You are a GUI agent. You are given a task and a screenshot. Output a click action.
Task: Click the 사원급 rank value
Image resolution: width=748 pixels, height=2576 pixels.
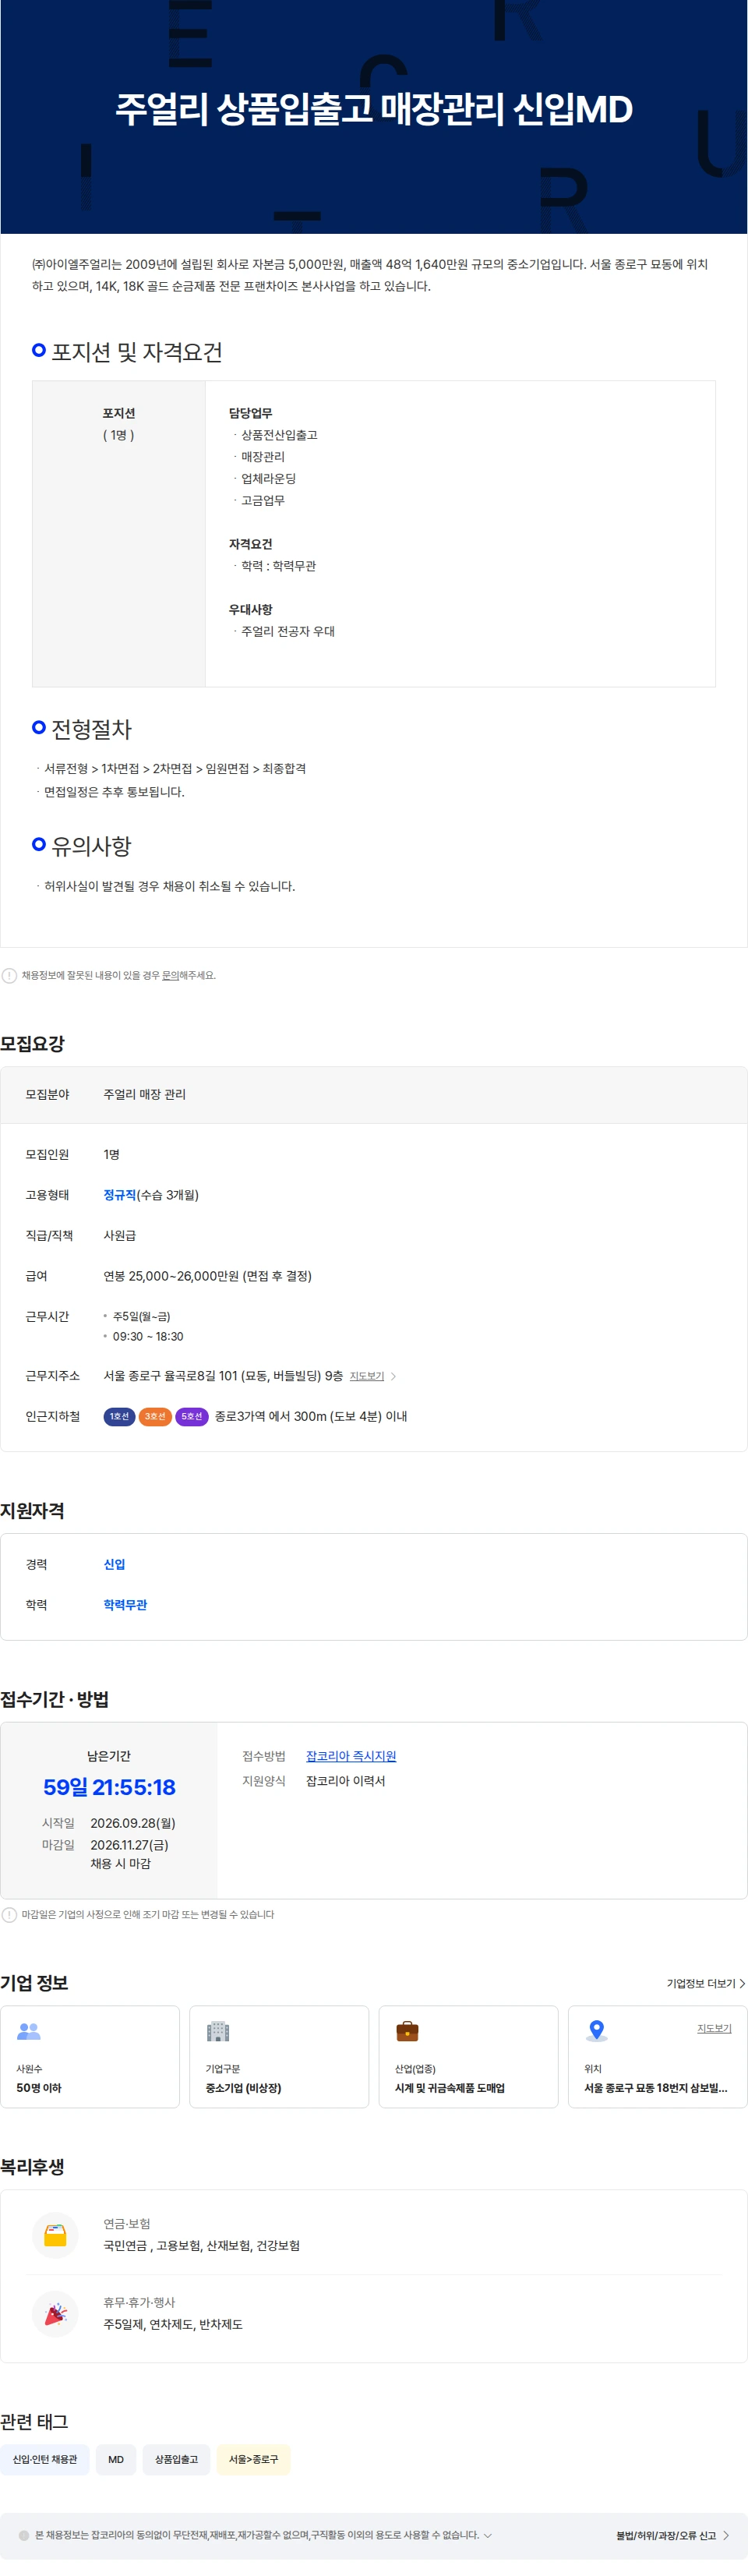(x=120, y=1235)
